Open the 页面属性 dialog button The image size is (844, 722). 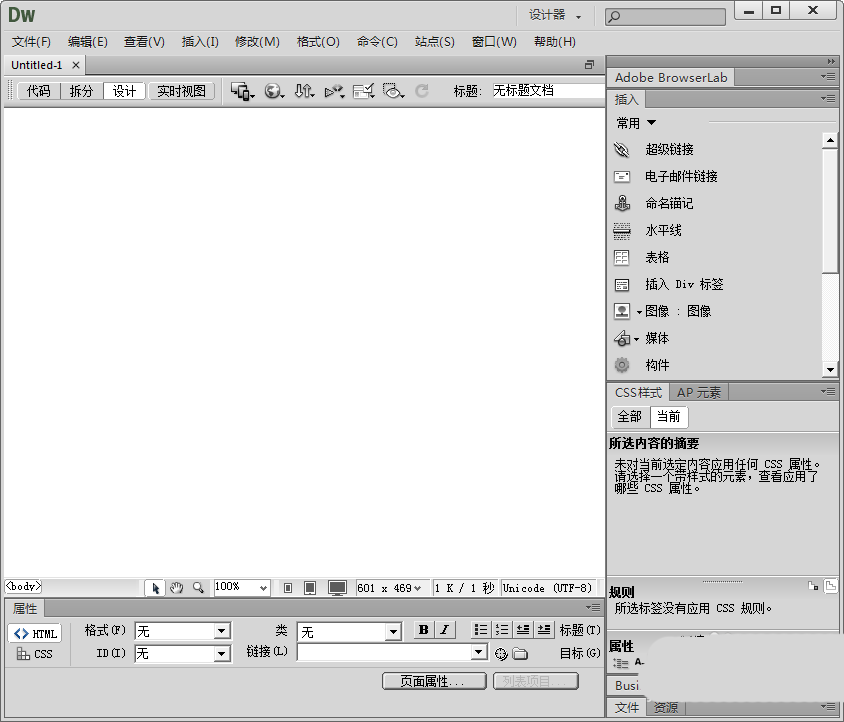[434, 681]
